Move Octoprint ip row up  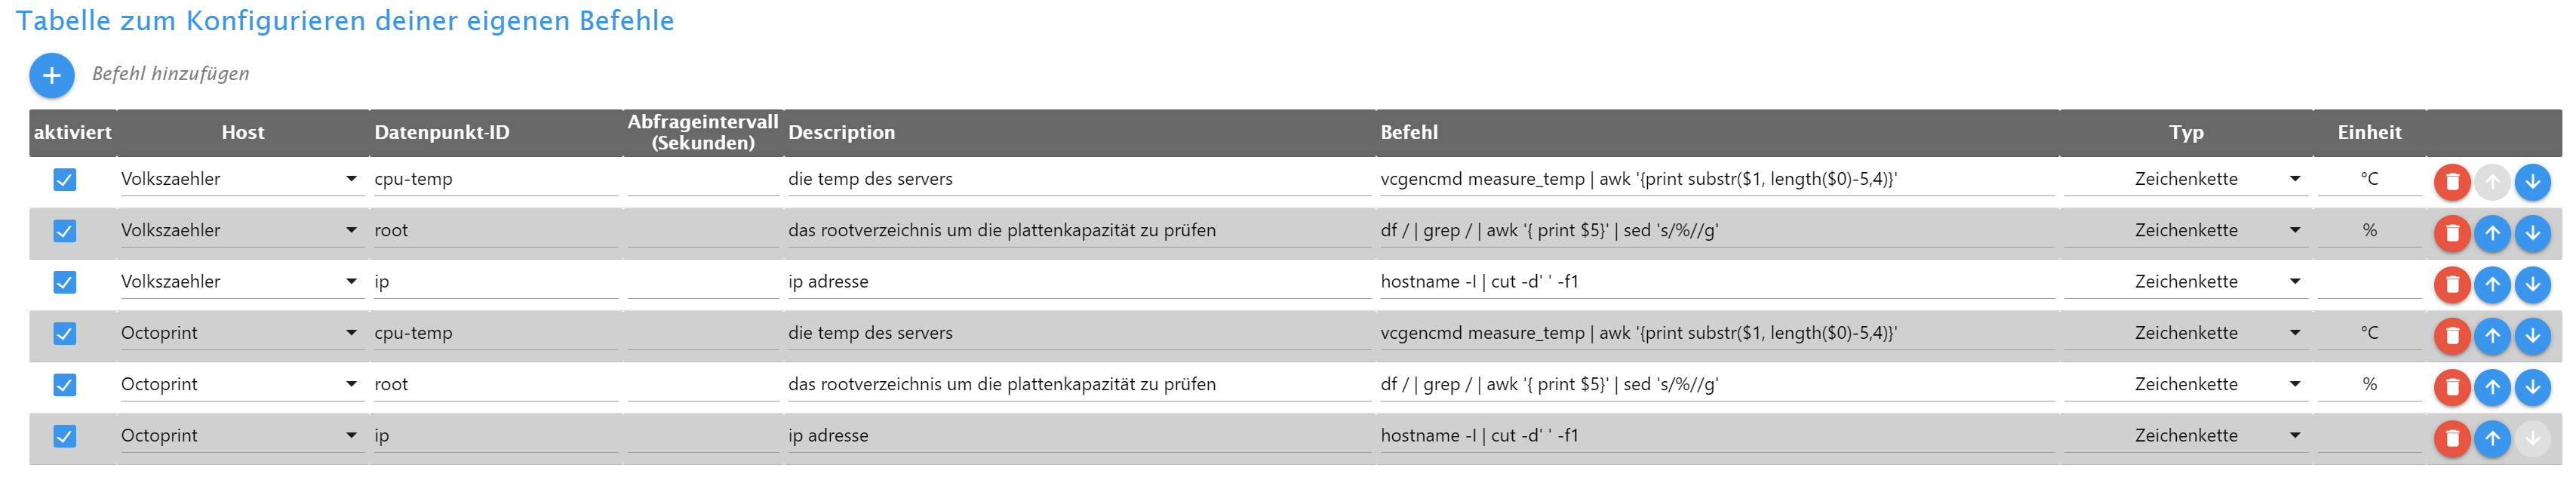click(2492, 438)
